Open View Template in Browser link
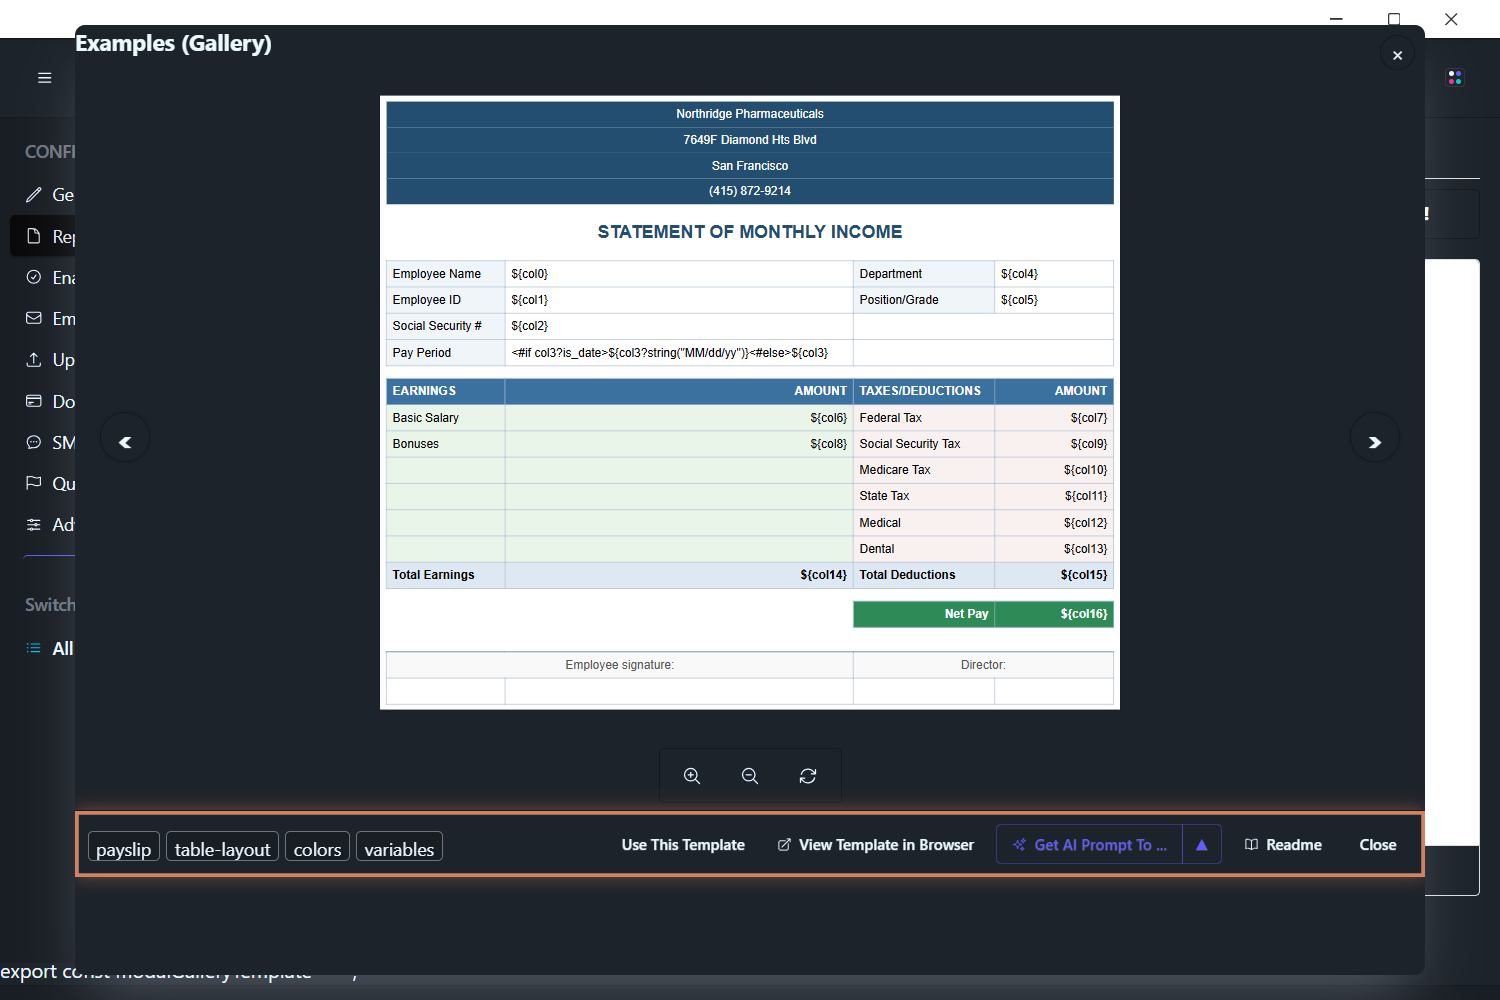This screenshot has width=1500, height=1000. pos(876,845)
